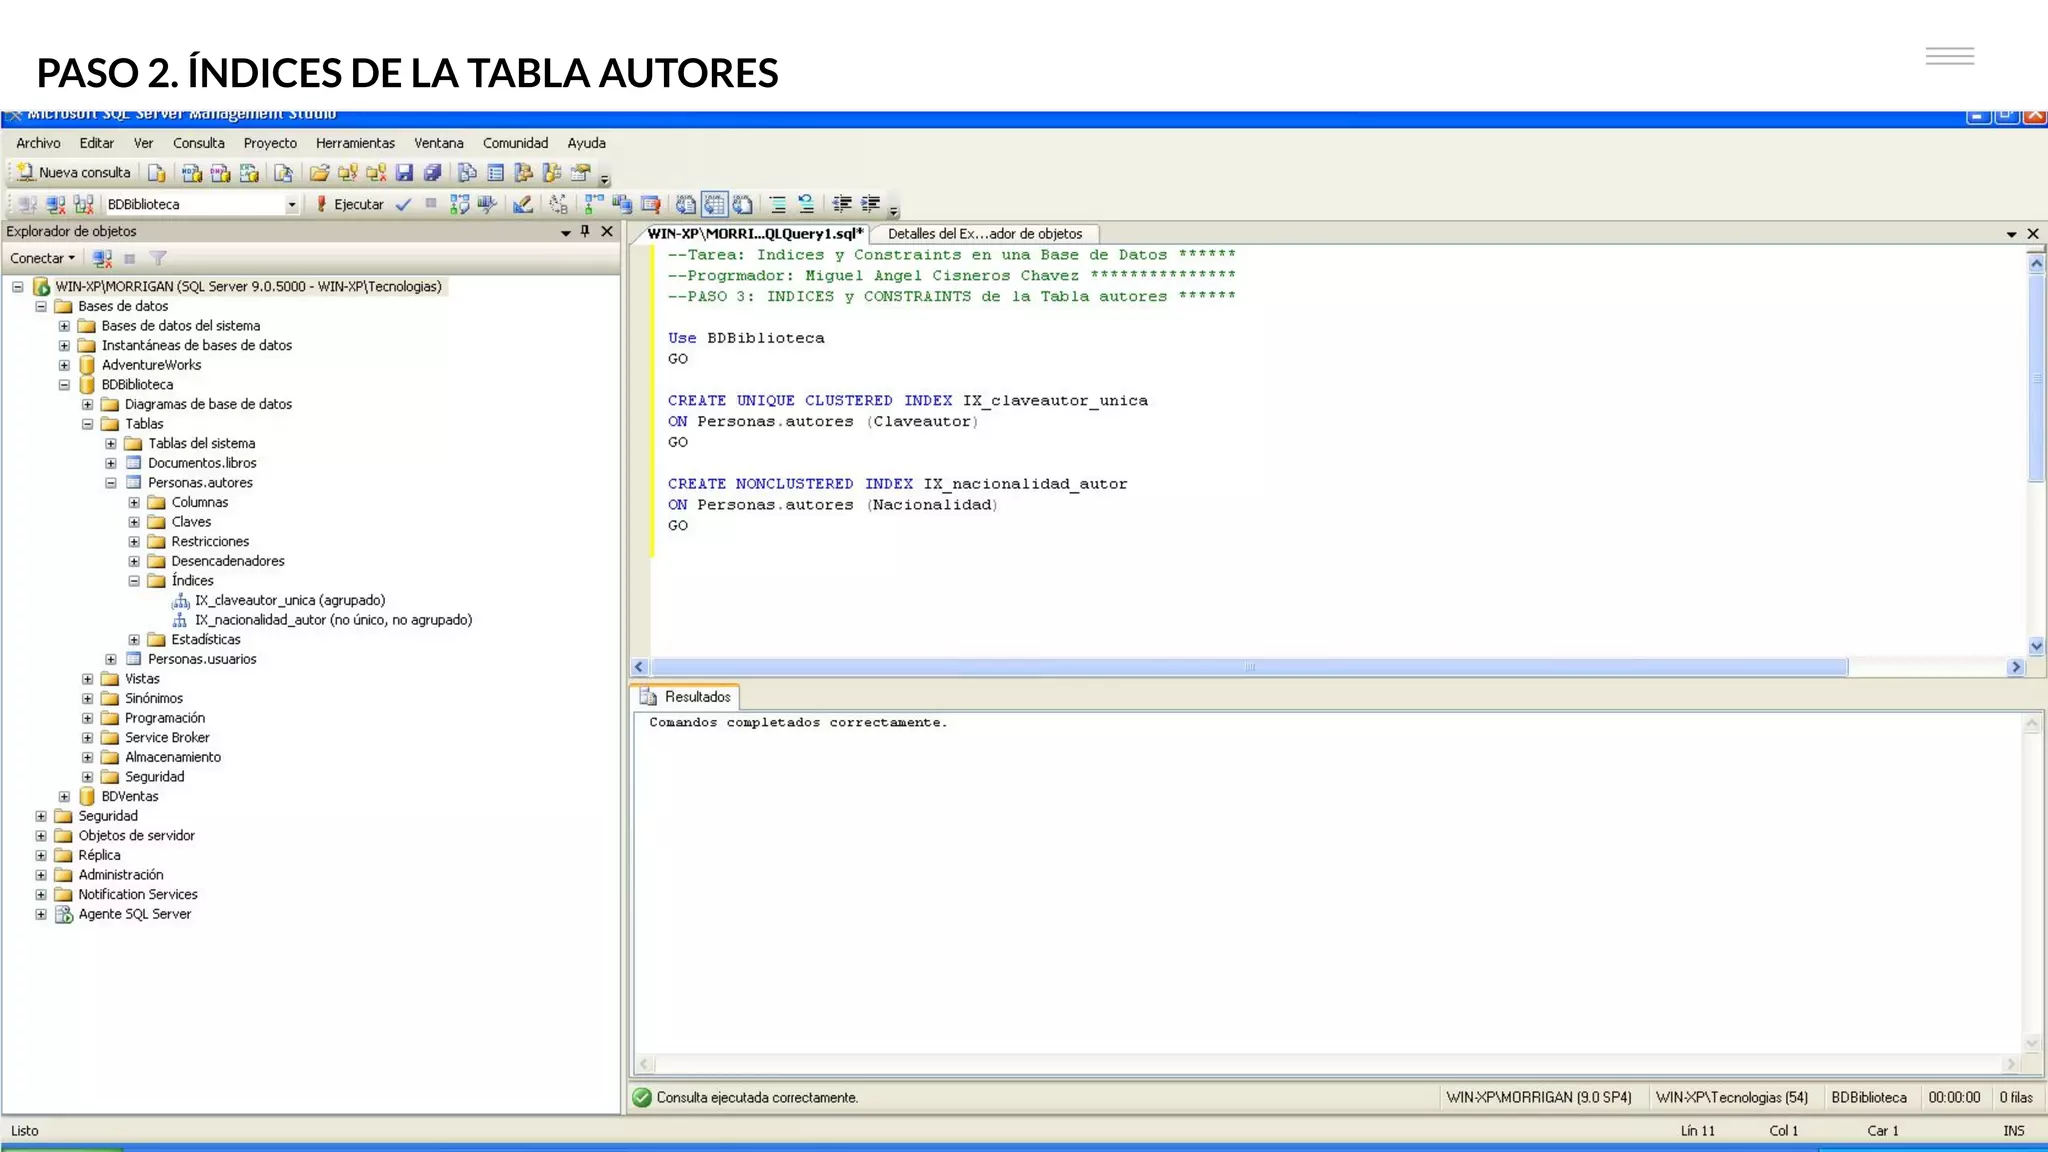
Task: Select IX_claveautor_unica index in tree
Action: (289, 601)
